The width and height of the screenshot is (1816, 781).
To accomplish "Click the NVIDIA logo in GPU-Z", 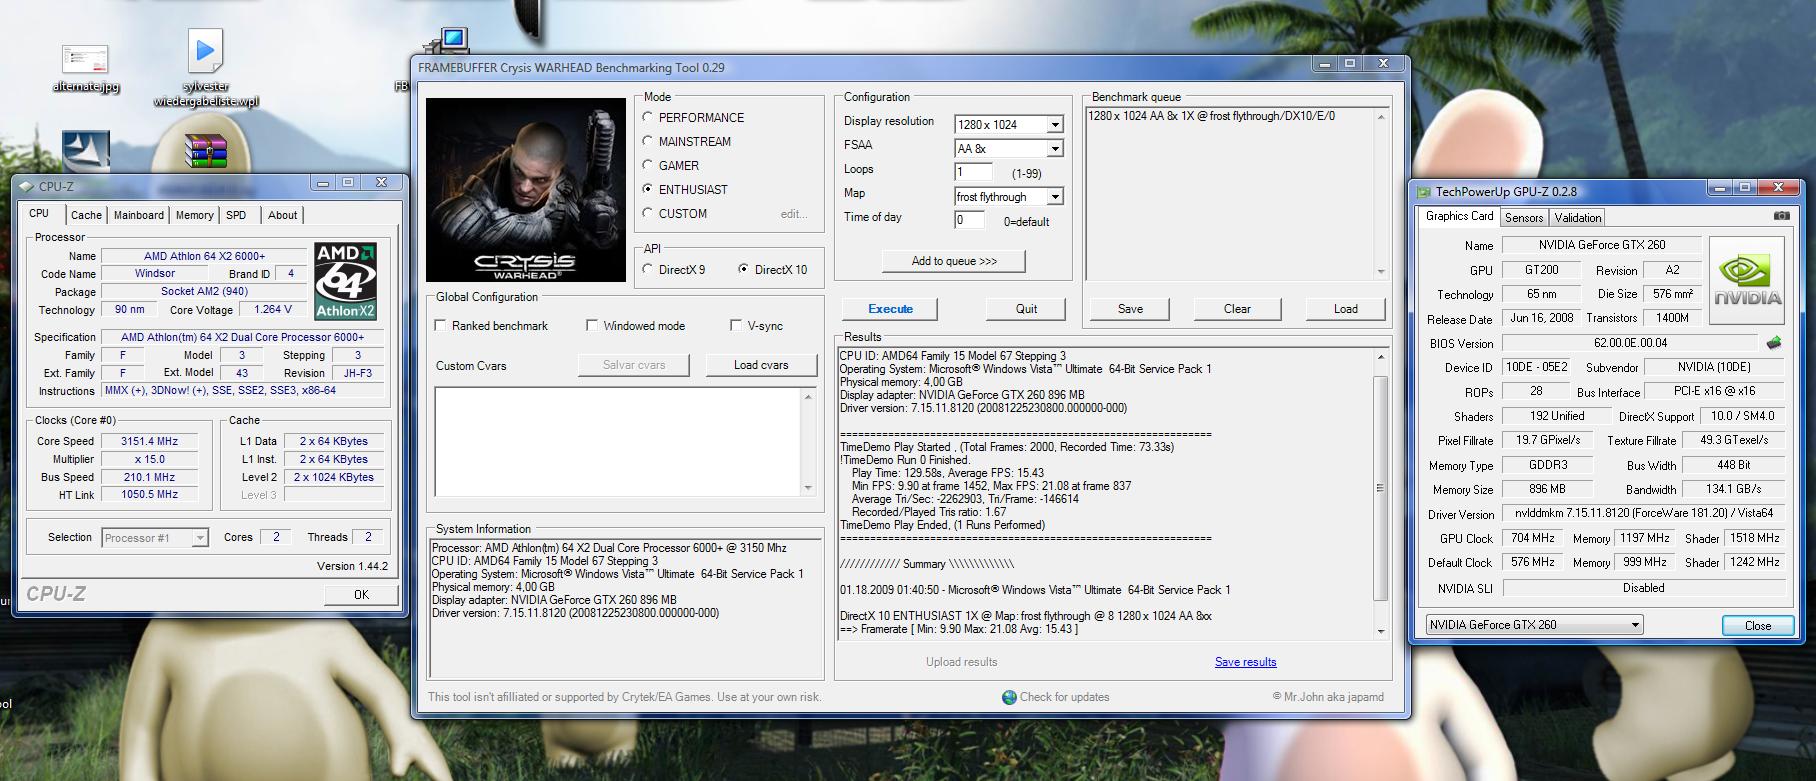I will coord(1747,281).
